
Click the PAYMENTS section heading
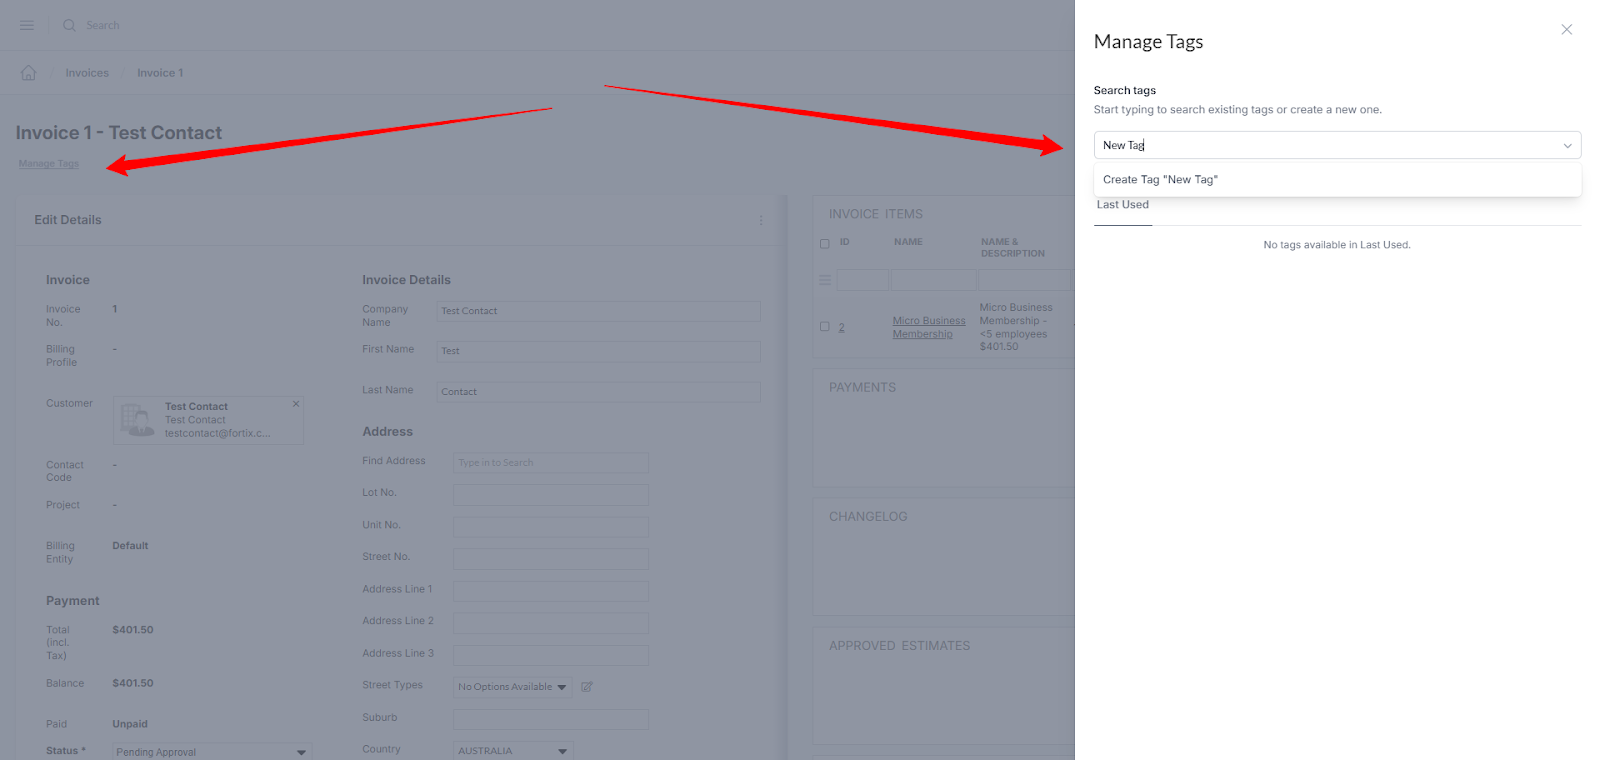point(862,388)
